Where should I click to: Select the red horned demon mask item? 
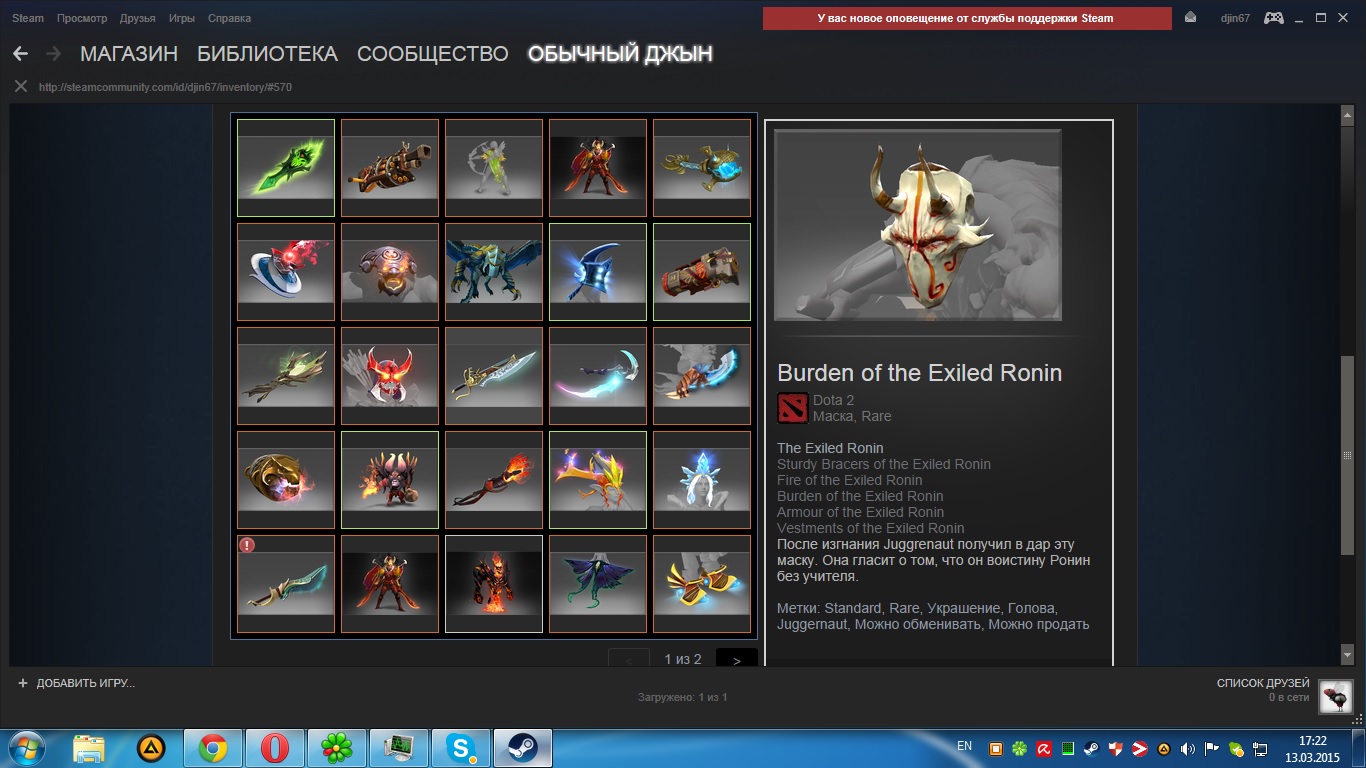click(390, 376)
